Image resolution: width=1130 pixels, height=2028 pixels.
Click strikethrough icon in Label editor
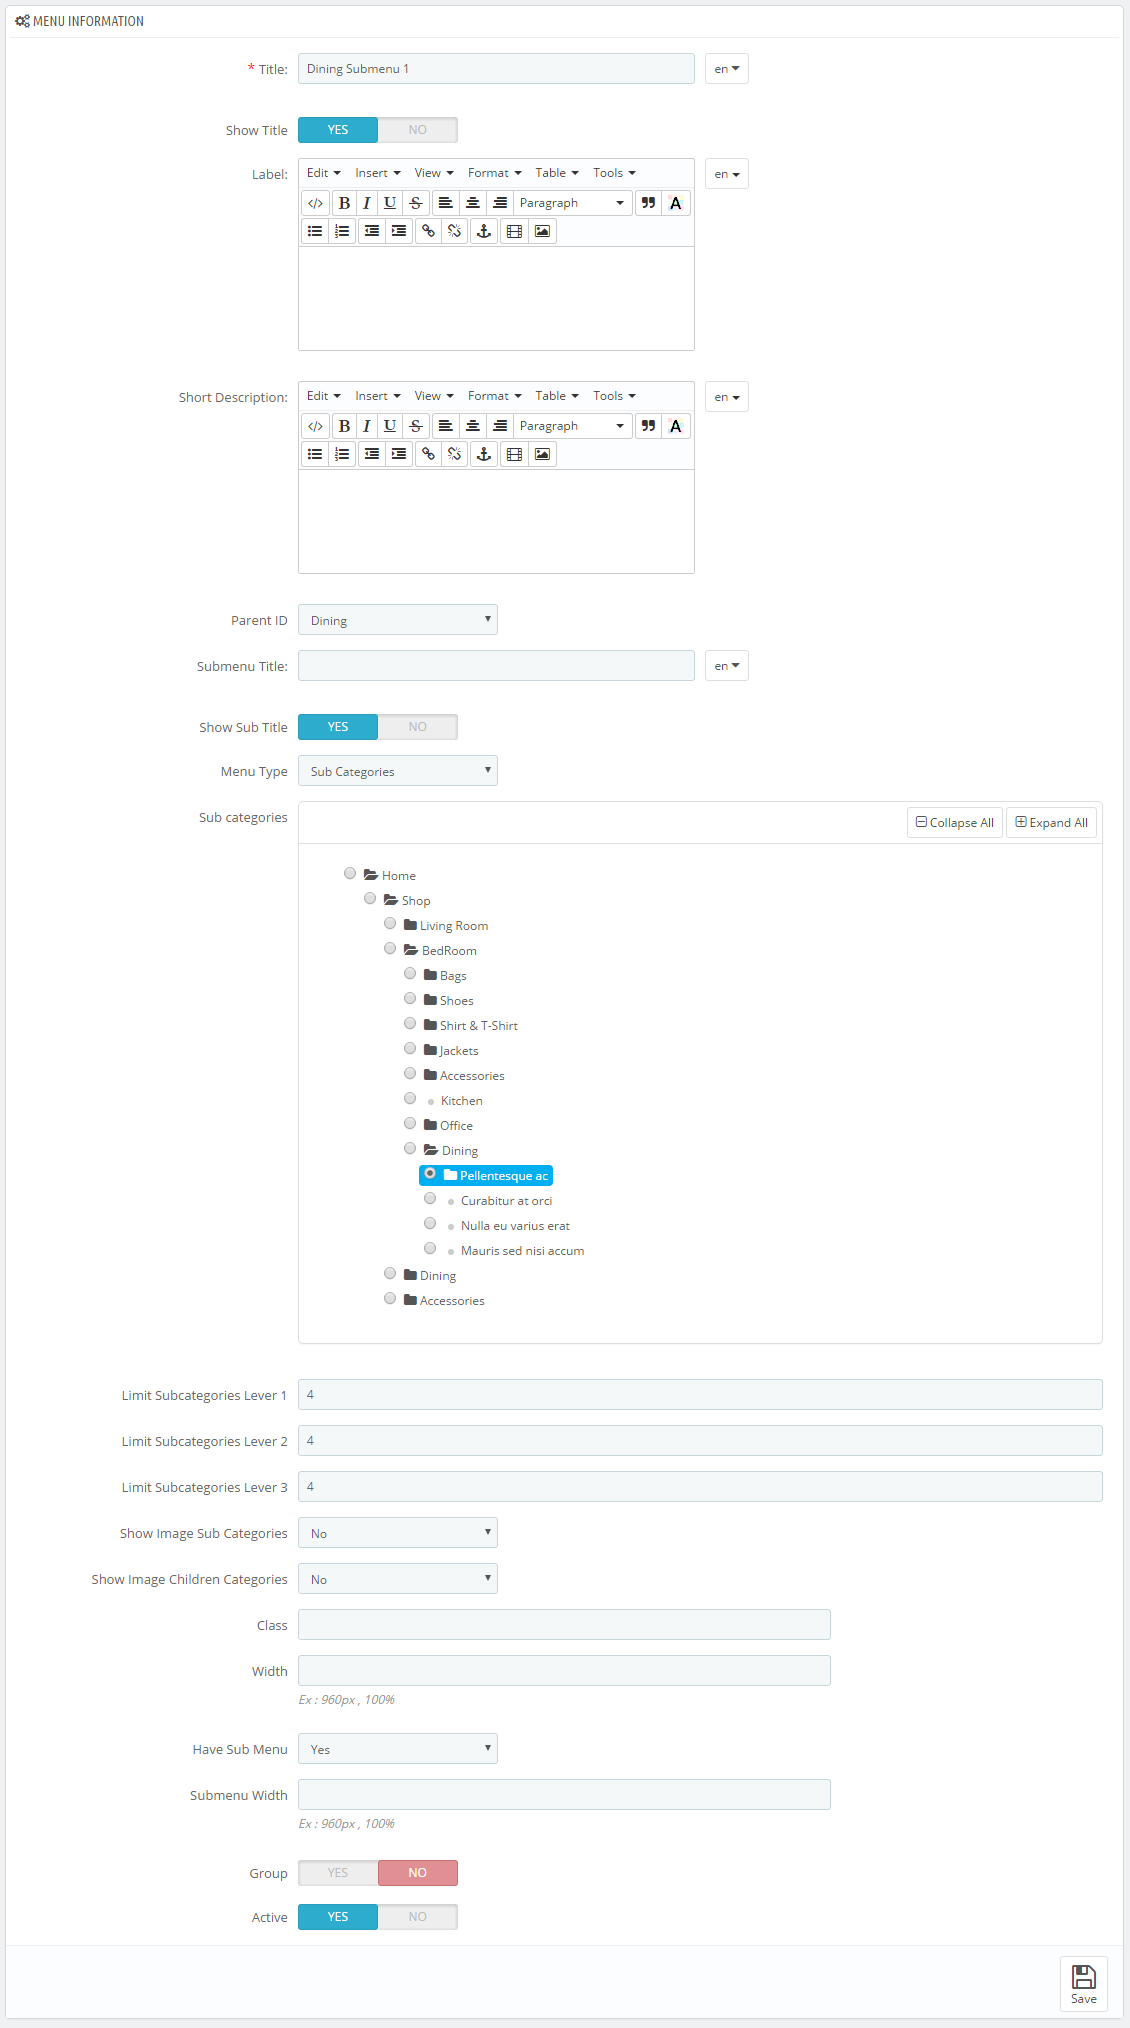point(416,203)
